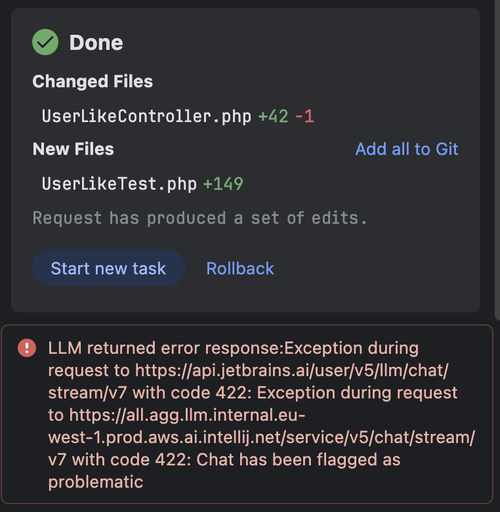This screenshot has height=512, width=500.
Task: Click the Changed Files heading
Action: point(92,81)
